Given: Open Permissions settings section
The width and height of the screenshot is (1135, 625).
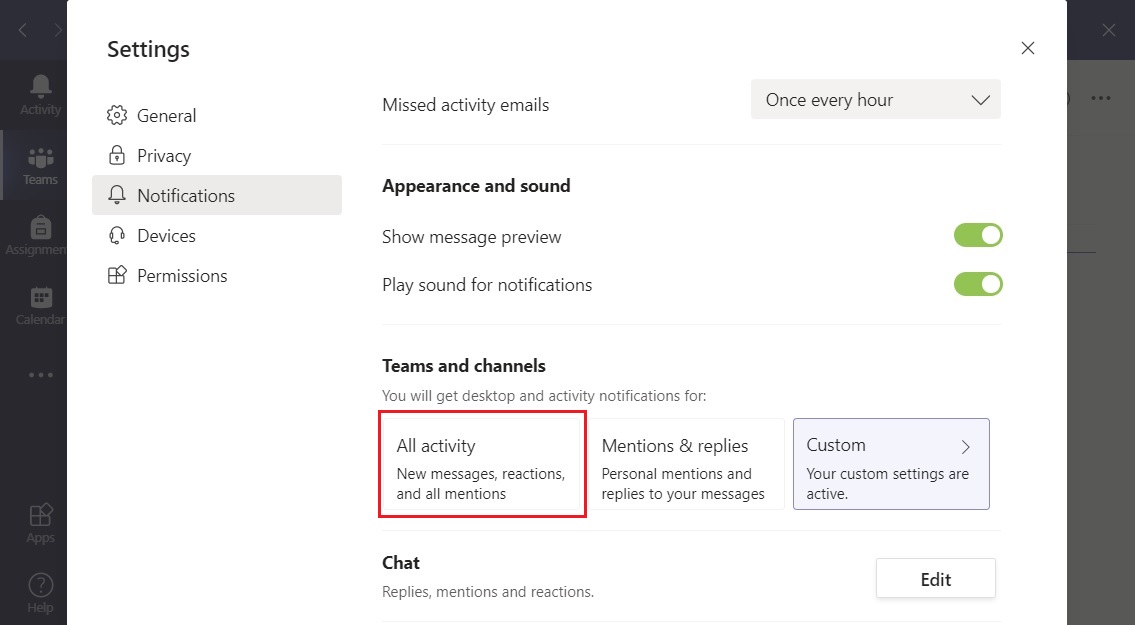Looking at the screenshot, I should coord(216,275).
